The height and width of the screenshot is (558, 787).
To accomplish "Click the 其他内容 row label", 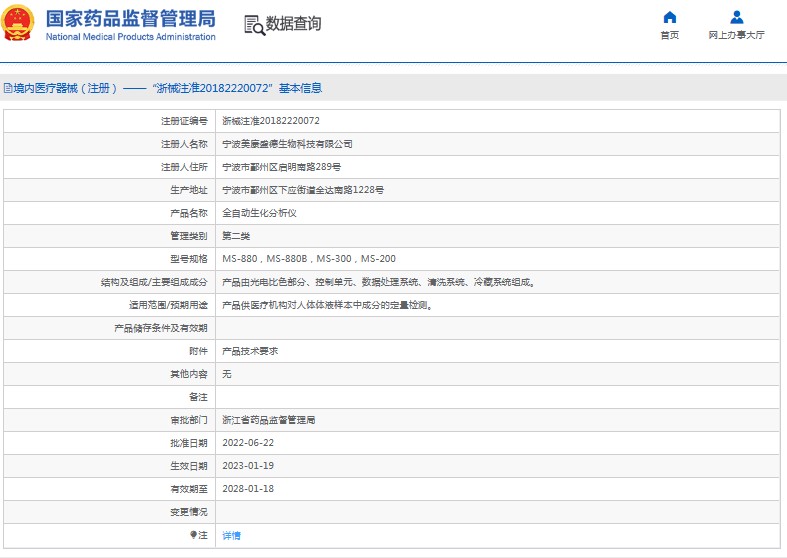I will (x=189, y=374).
